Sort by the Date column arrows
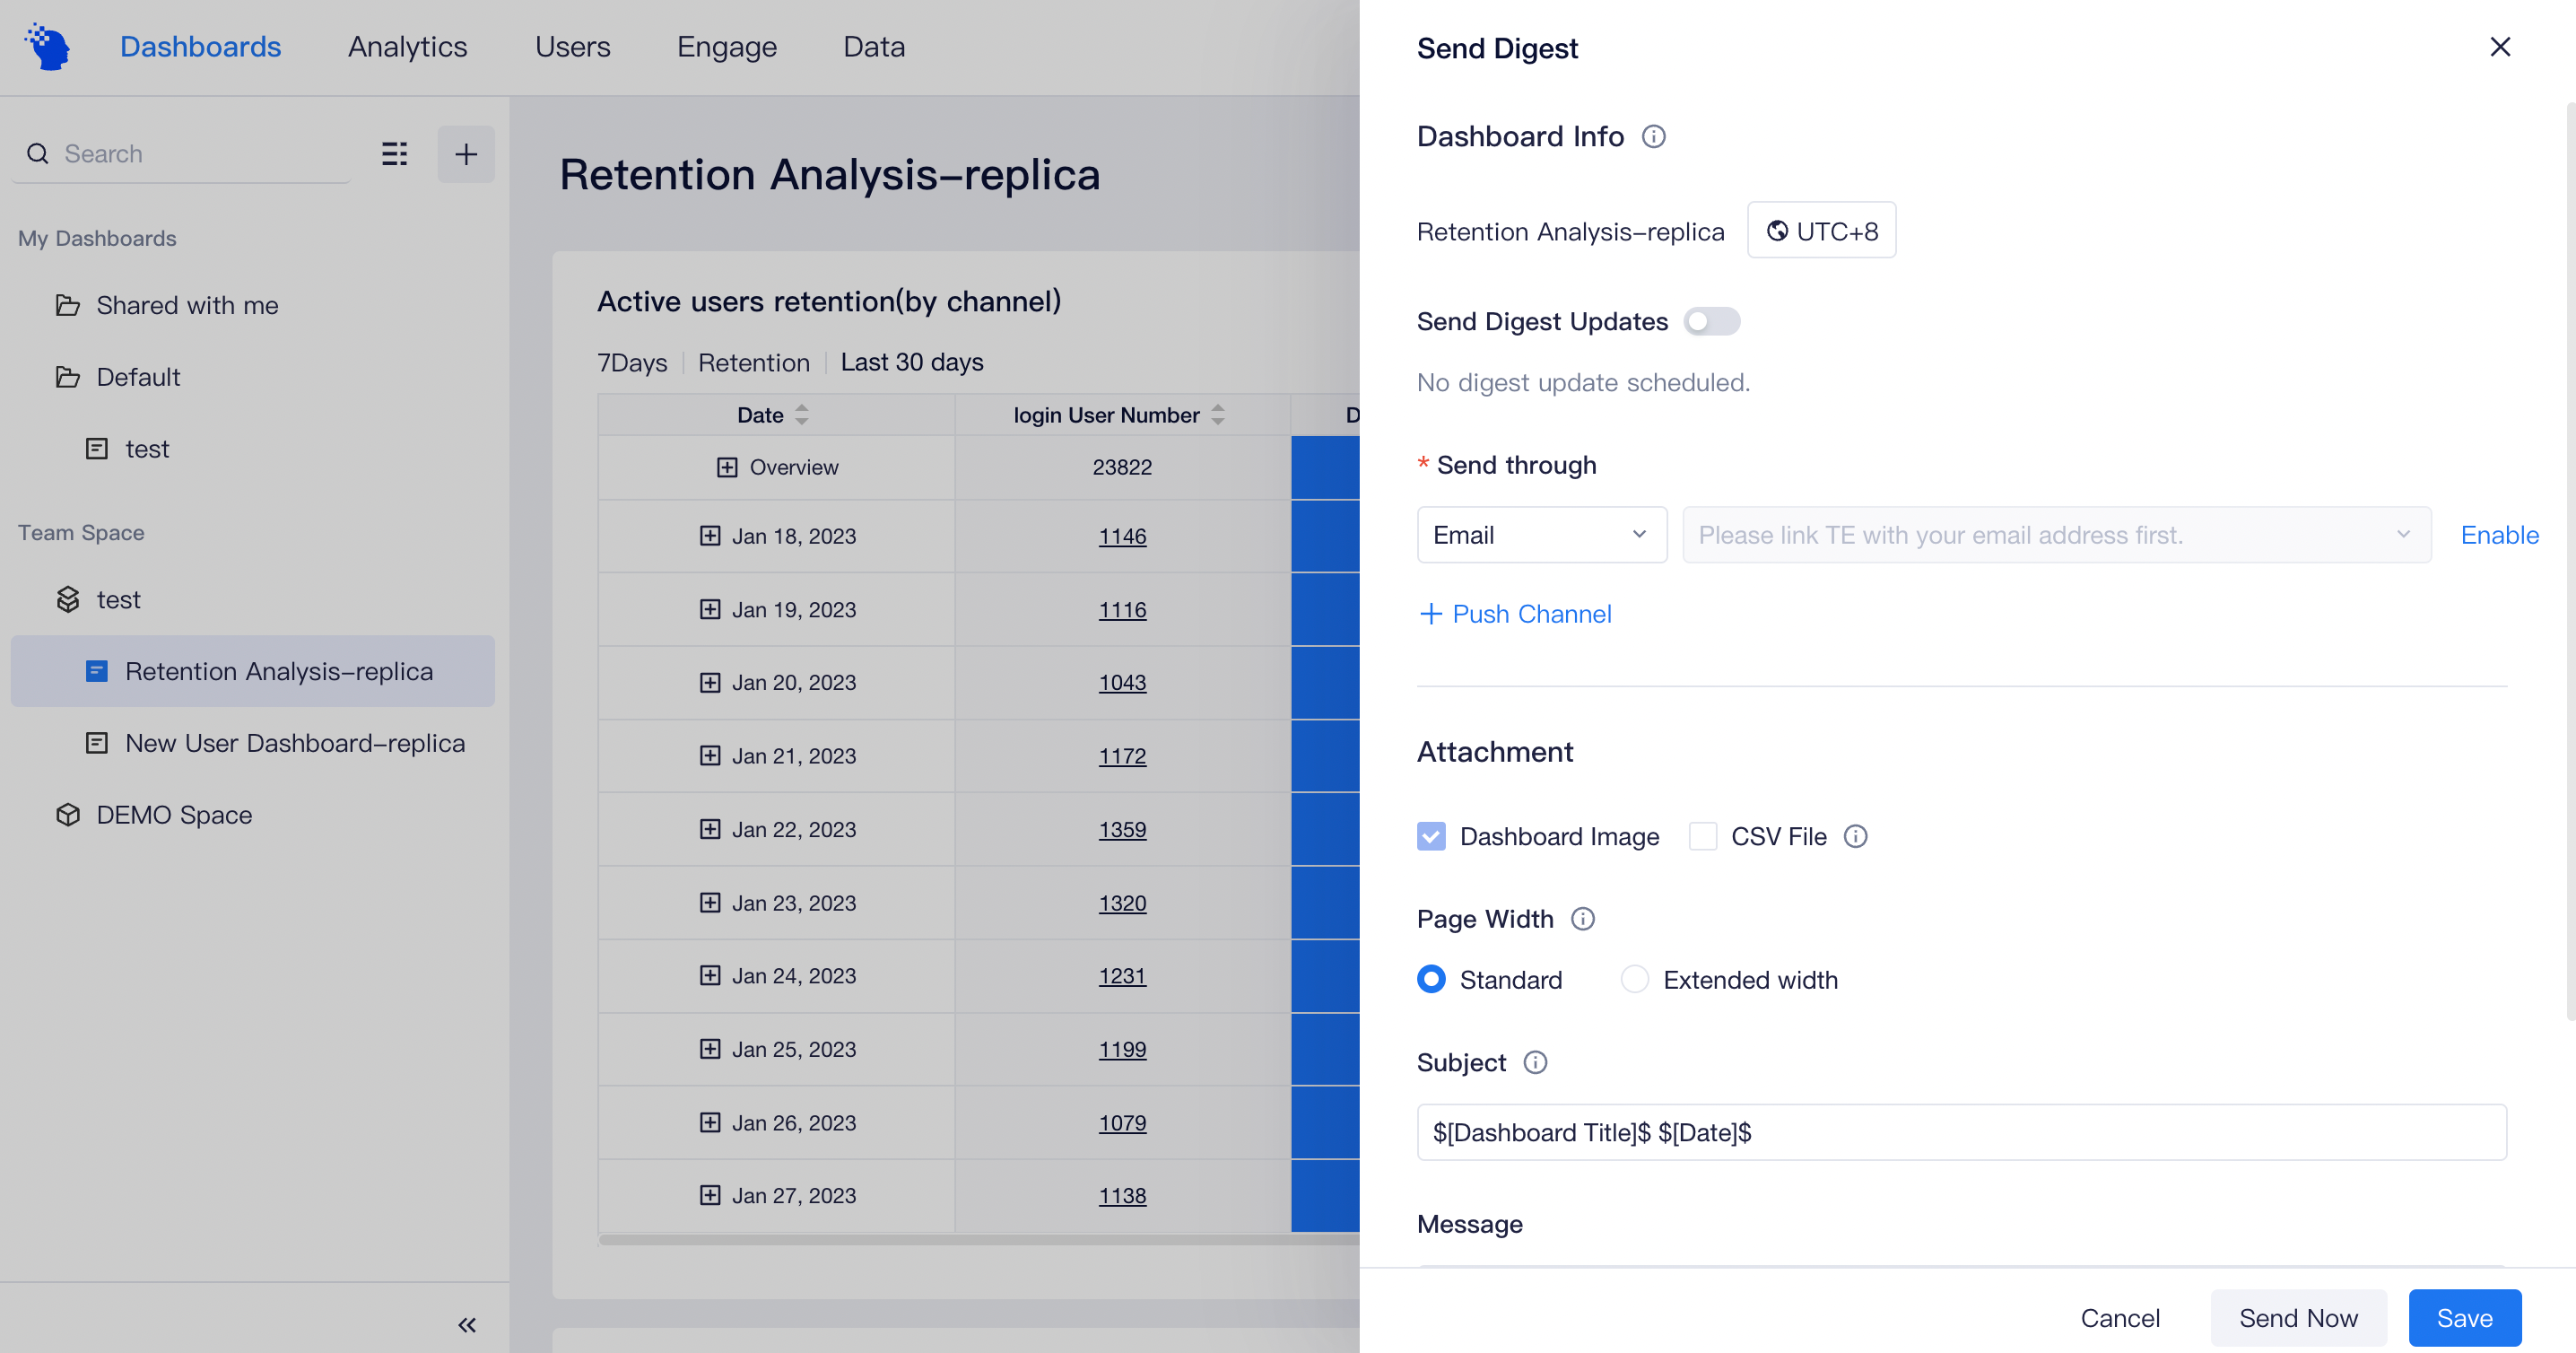This screenshot has height=1353, width=2576. click(802, 415)
